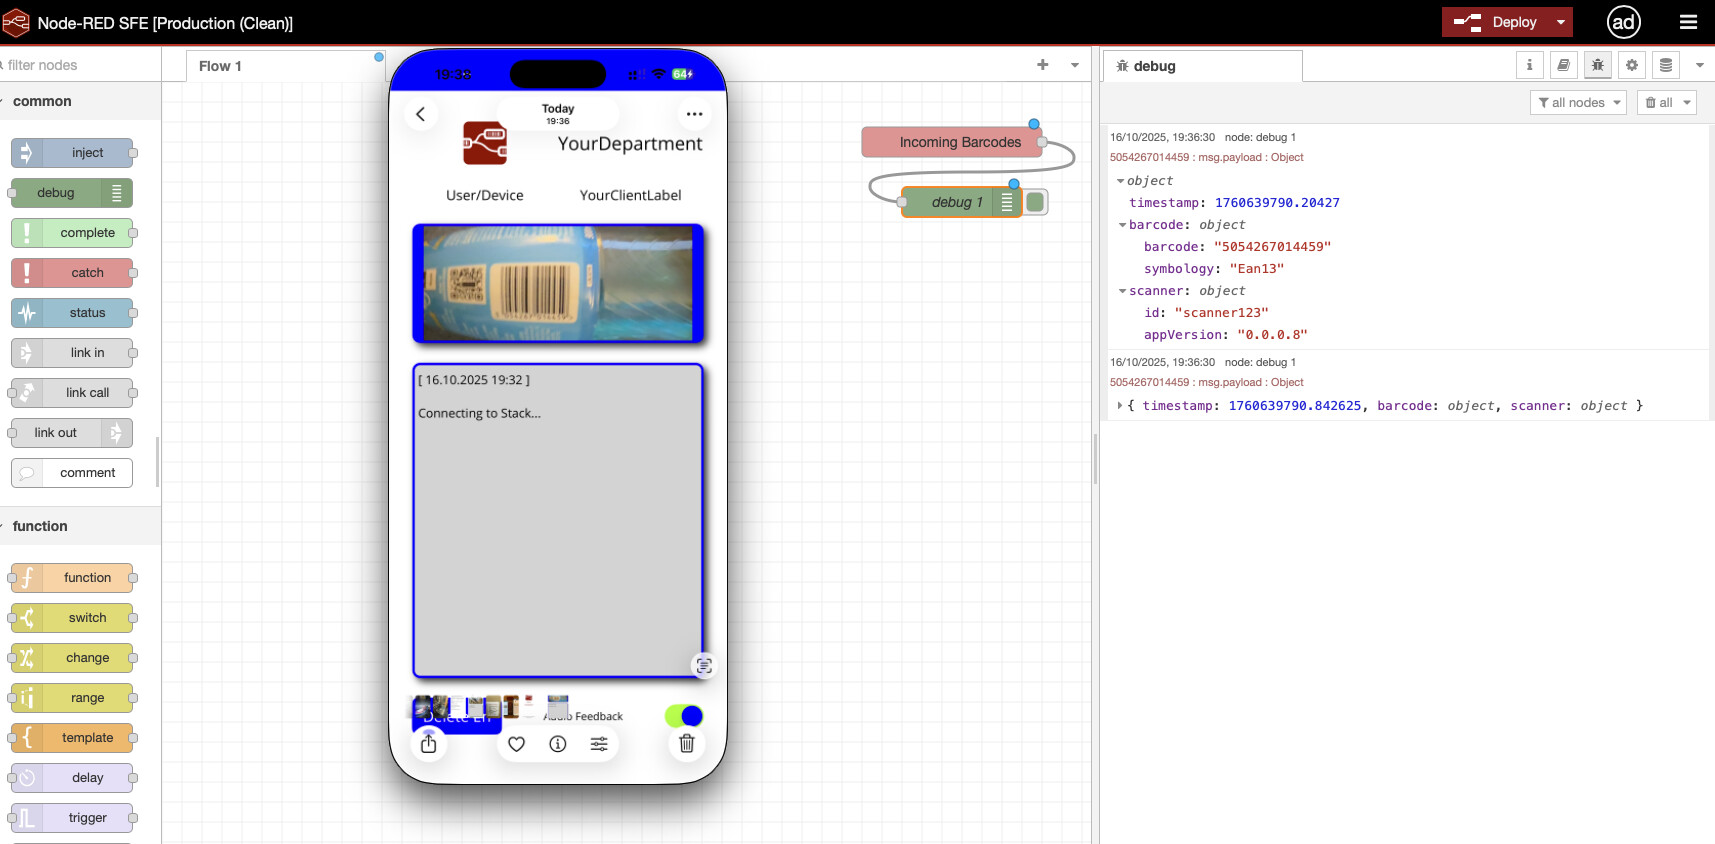Select the comment node in the palette
This screenshot has height=844, width=1715.
coord(72,473)
